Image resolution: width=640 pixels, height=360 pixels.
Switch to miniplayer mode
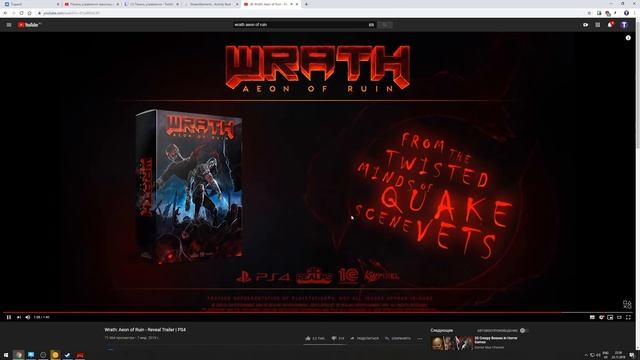coord(610,317)
